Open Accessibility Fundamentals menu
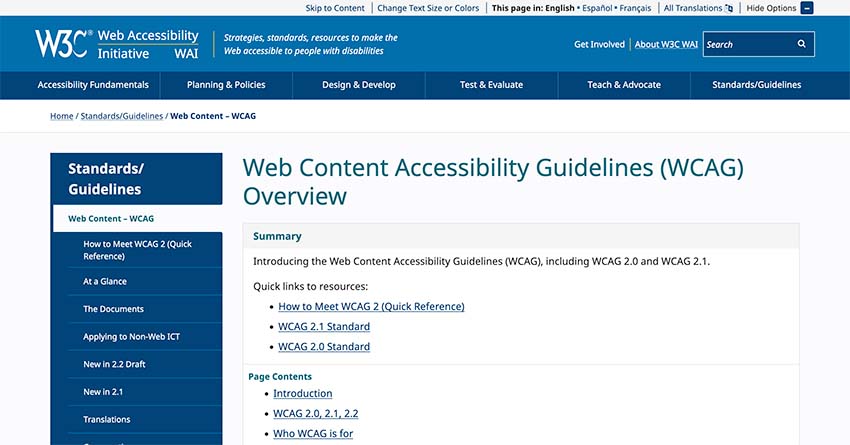Viewport: 850px width, 445px height. coord(93,85)
